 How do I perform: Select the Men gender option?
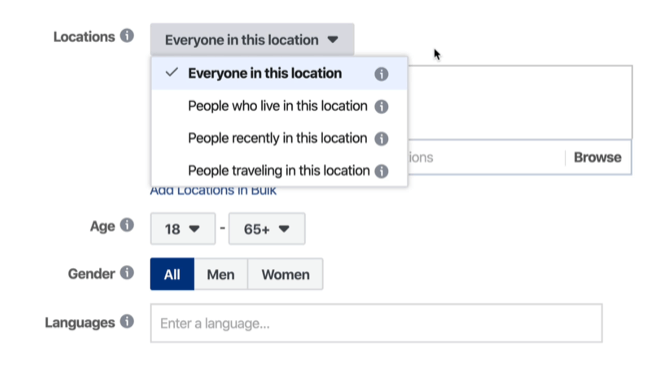coord(221,274)
